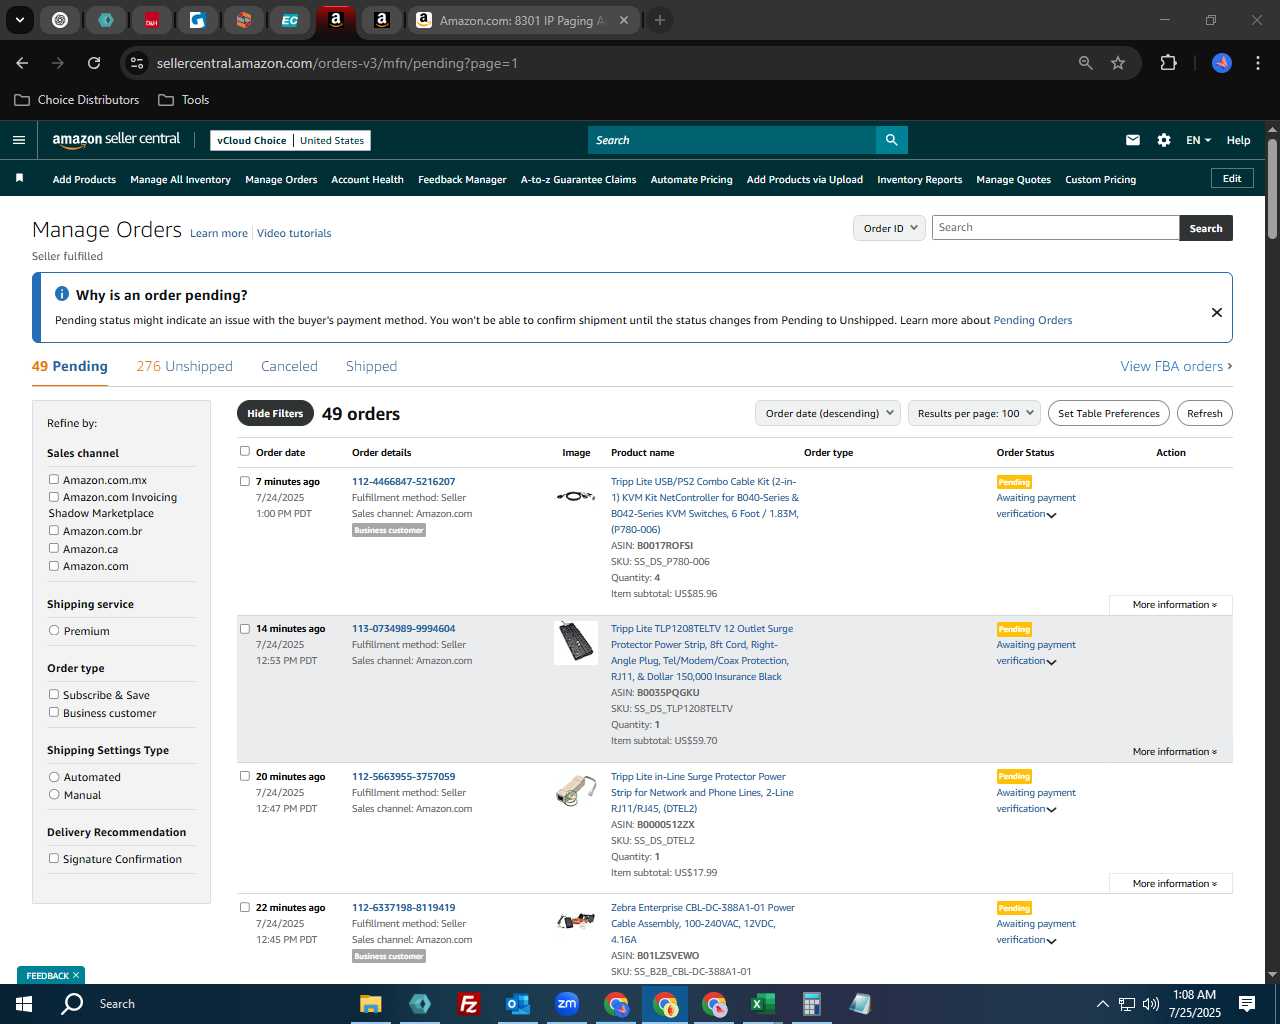Screen dimensions: 1280x1024
Task: Select the Manual shipping settings radio
Action: 54,795
